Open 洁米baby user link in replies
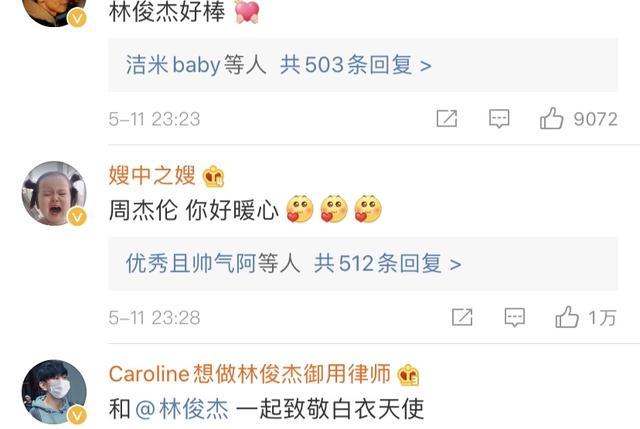Screen dimensions: 640x429 [173, 65]
